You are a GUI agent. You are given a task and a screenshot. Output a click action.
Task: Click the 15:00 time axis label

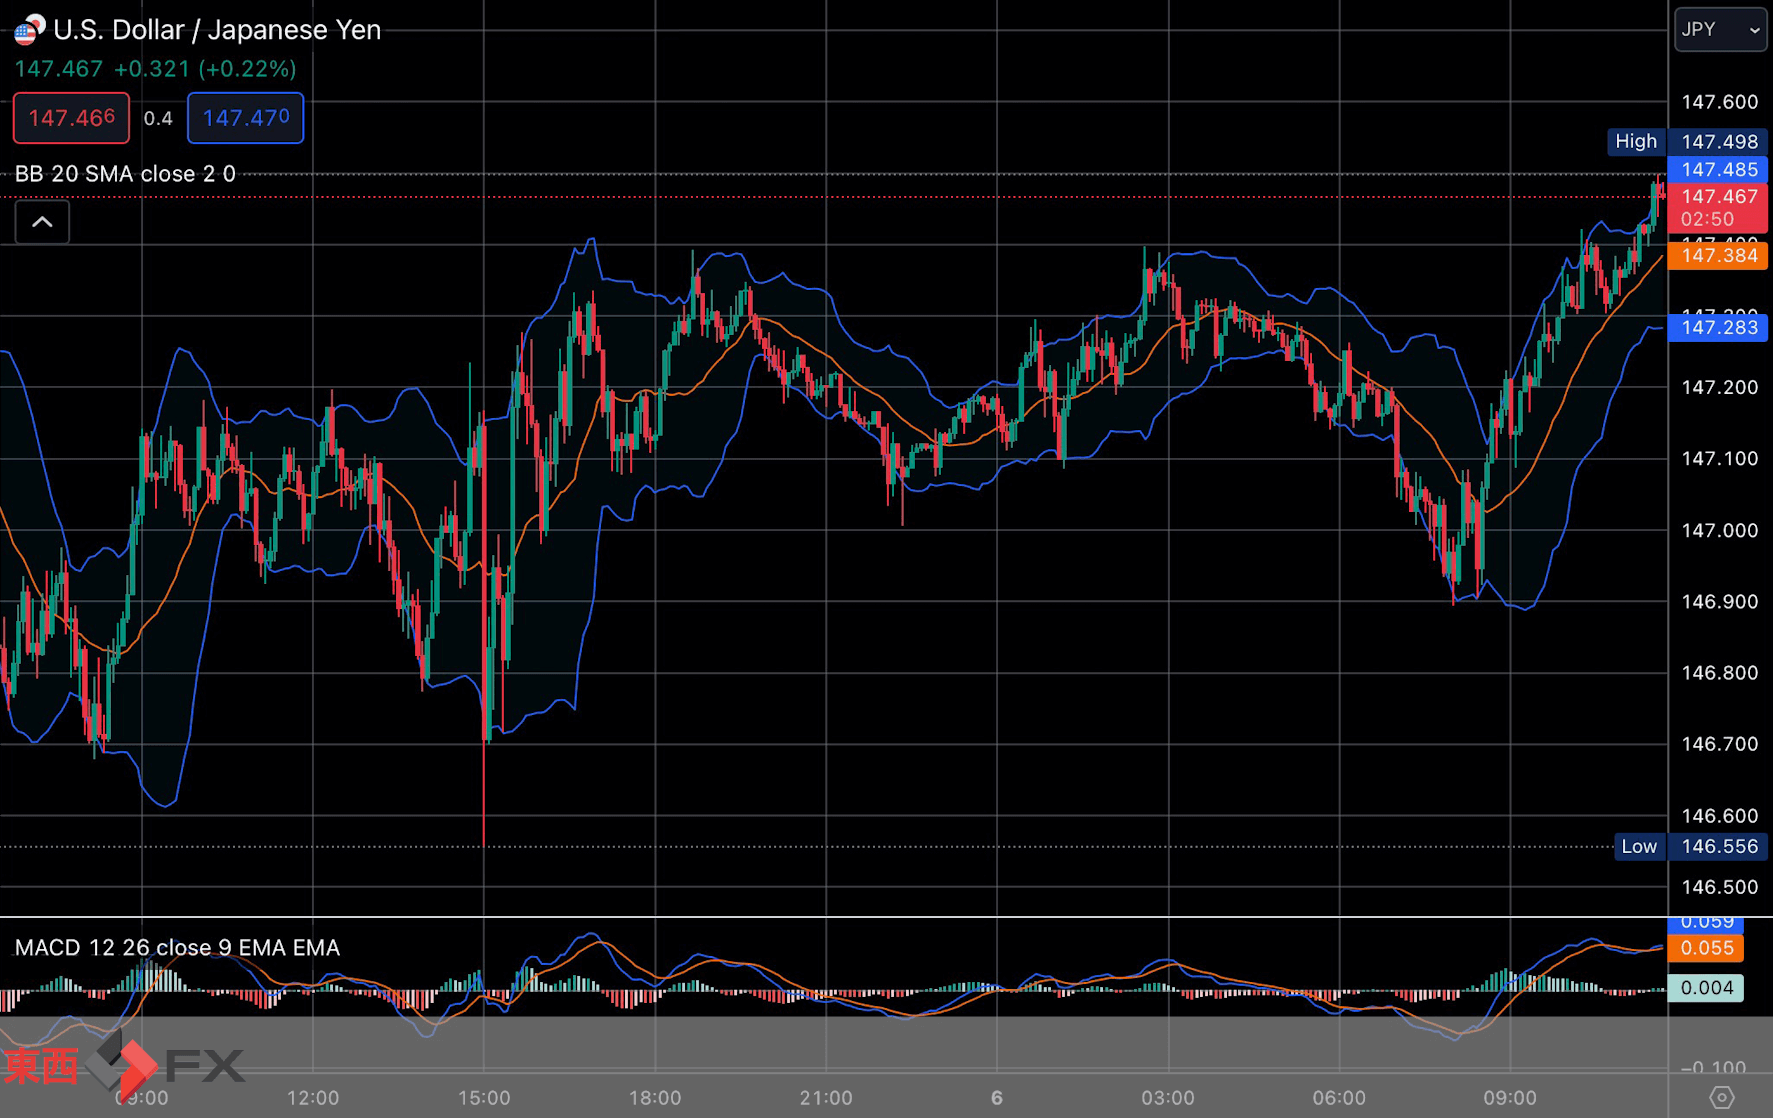pyautogui.click(x=484, y=1098)
